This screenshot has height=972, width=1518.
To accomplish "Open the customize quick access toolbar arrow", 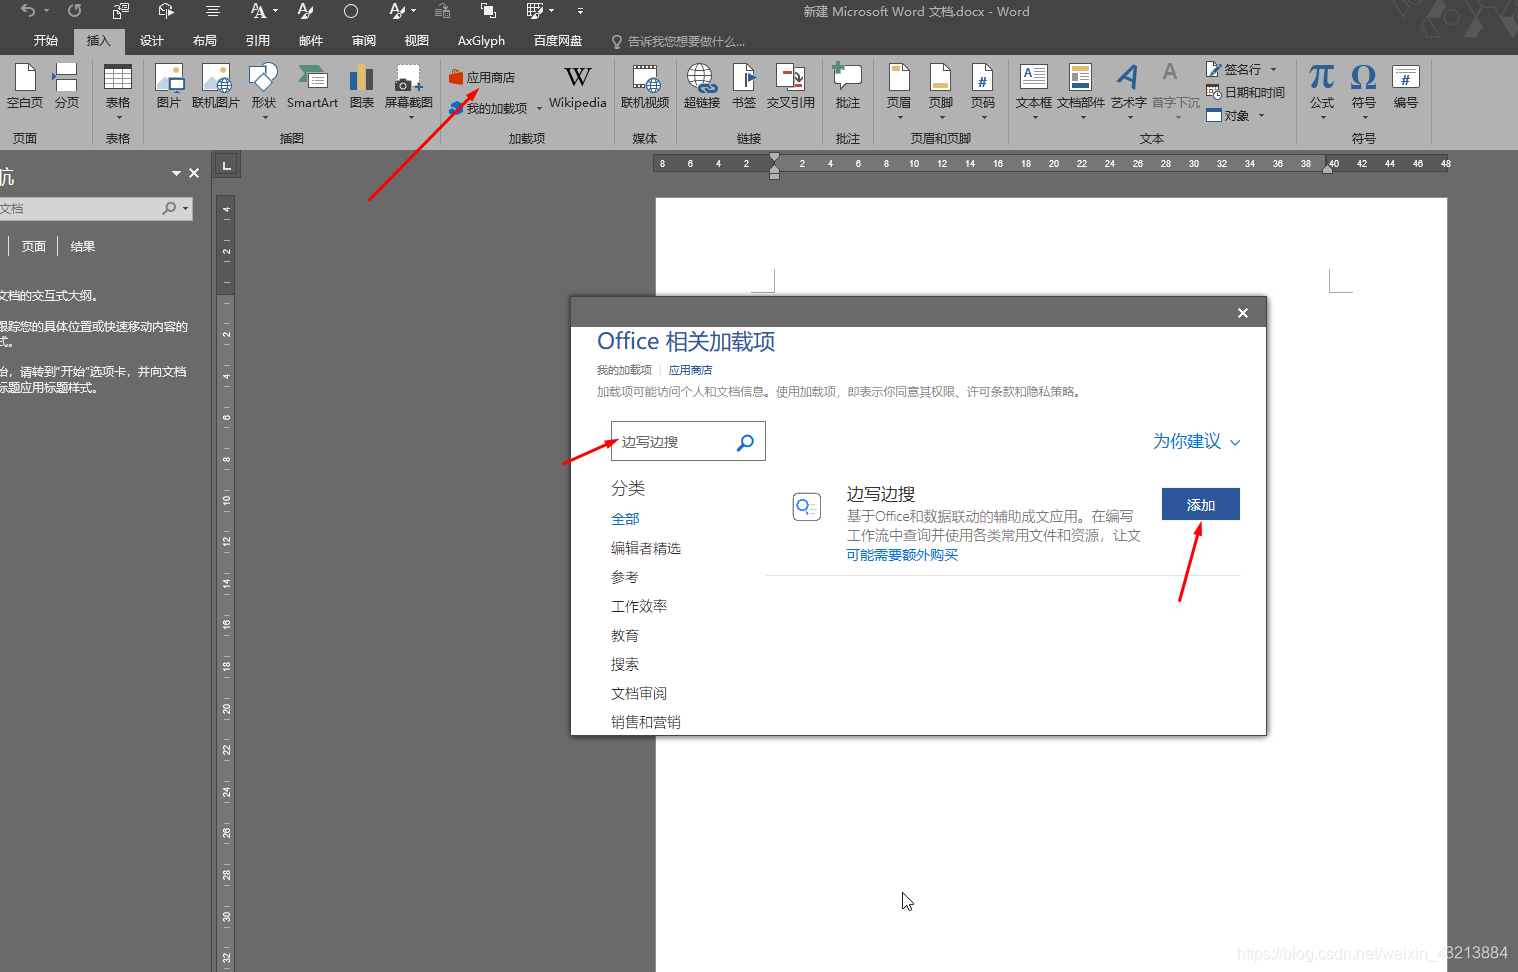I will [x=580, y=11].
